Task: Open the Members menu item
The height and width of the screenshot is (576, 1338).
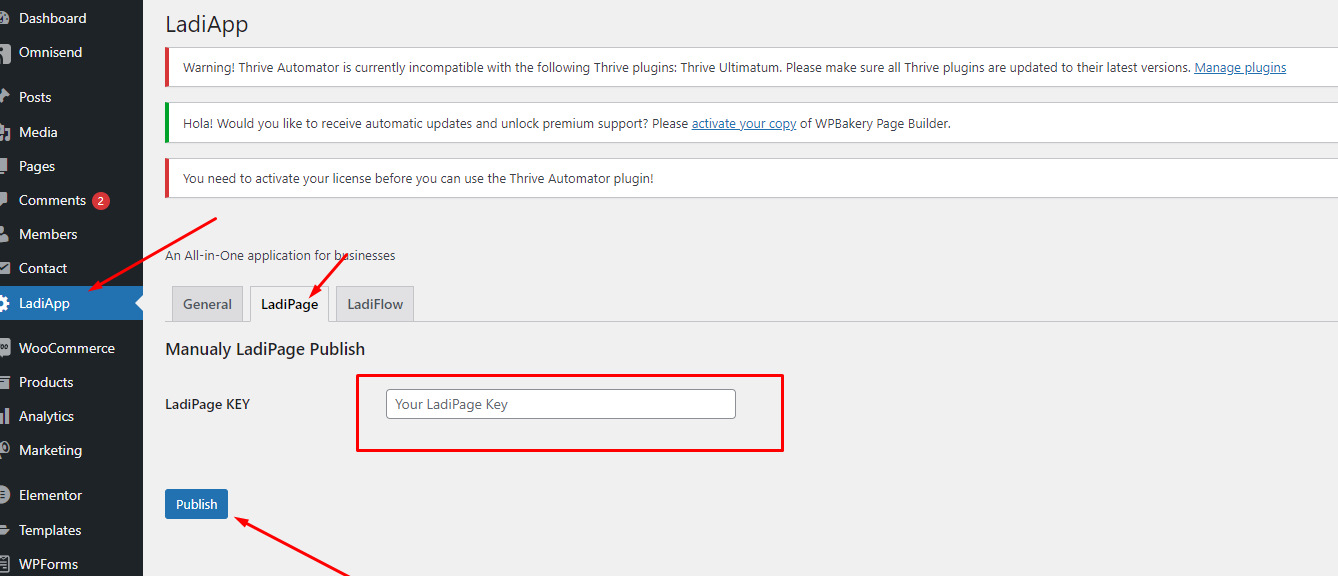Action: coord(48,234)
